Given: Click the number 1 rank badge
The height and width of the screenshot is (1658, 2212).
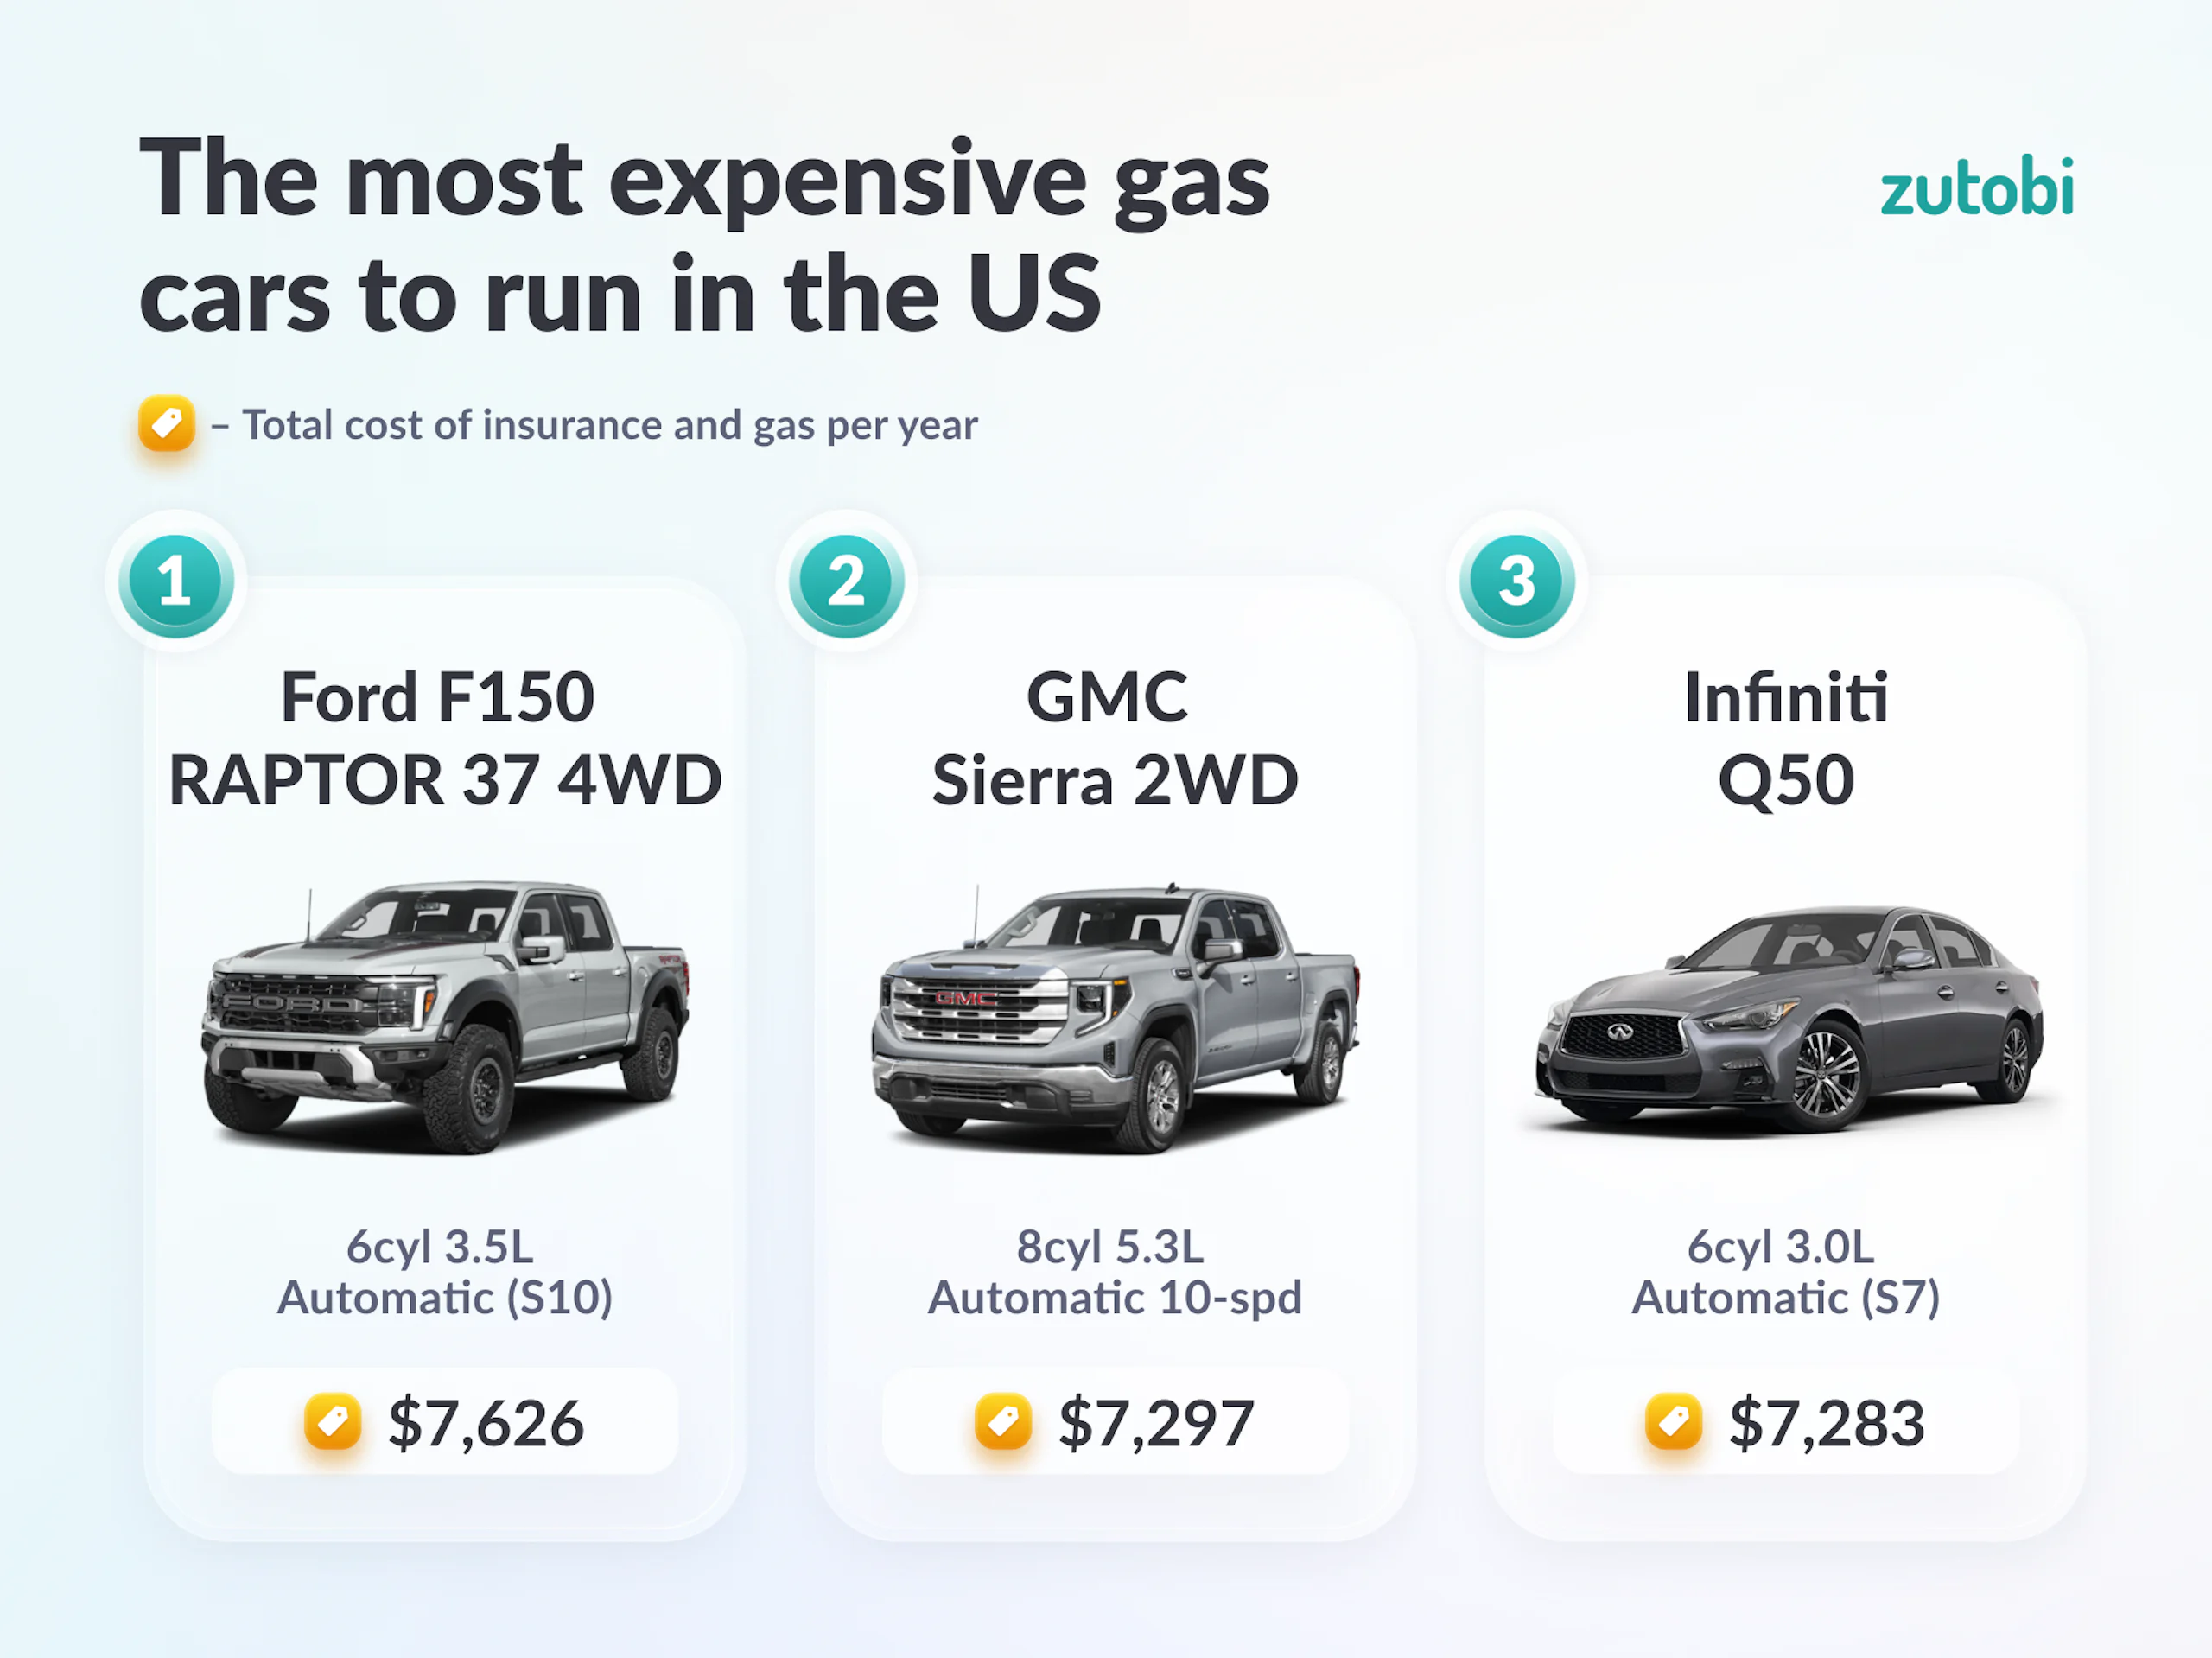Looking at the screenshot, I should [x=176, y=583].
